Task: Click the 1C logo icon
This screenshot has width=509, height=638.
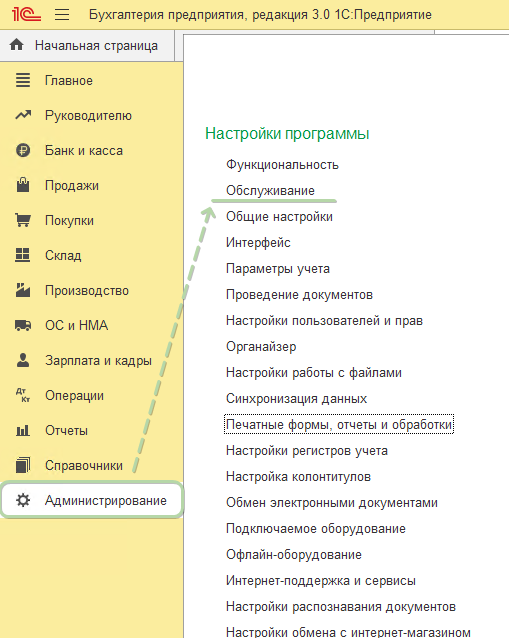Action: [x=26, y=15]
